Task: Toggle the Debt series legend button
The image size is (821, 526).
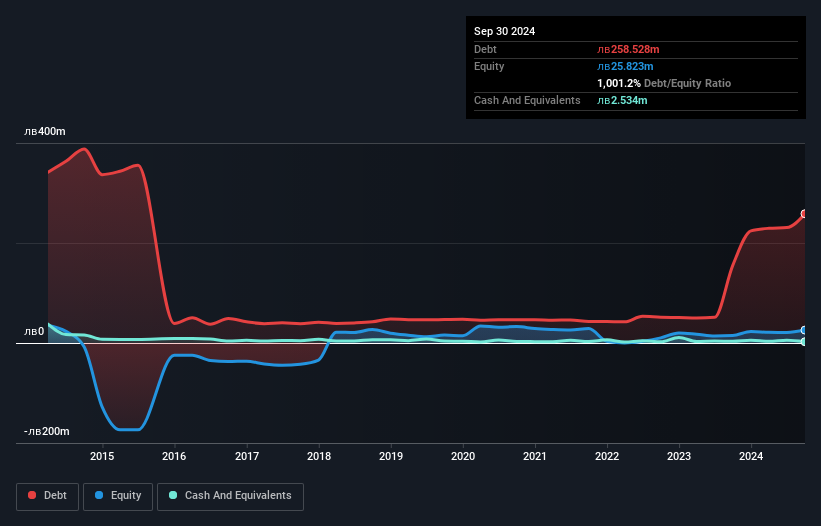Action: point(48,496)
